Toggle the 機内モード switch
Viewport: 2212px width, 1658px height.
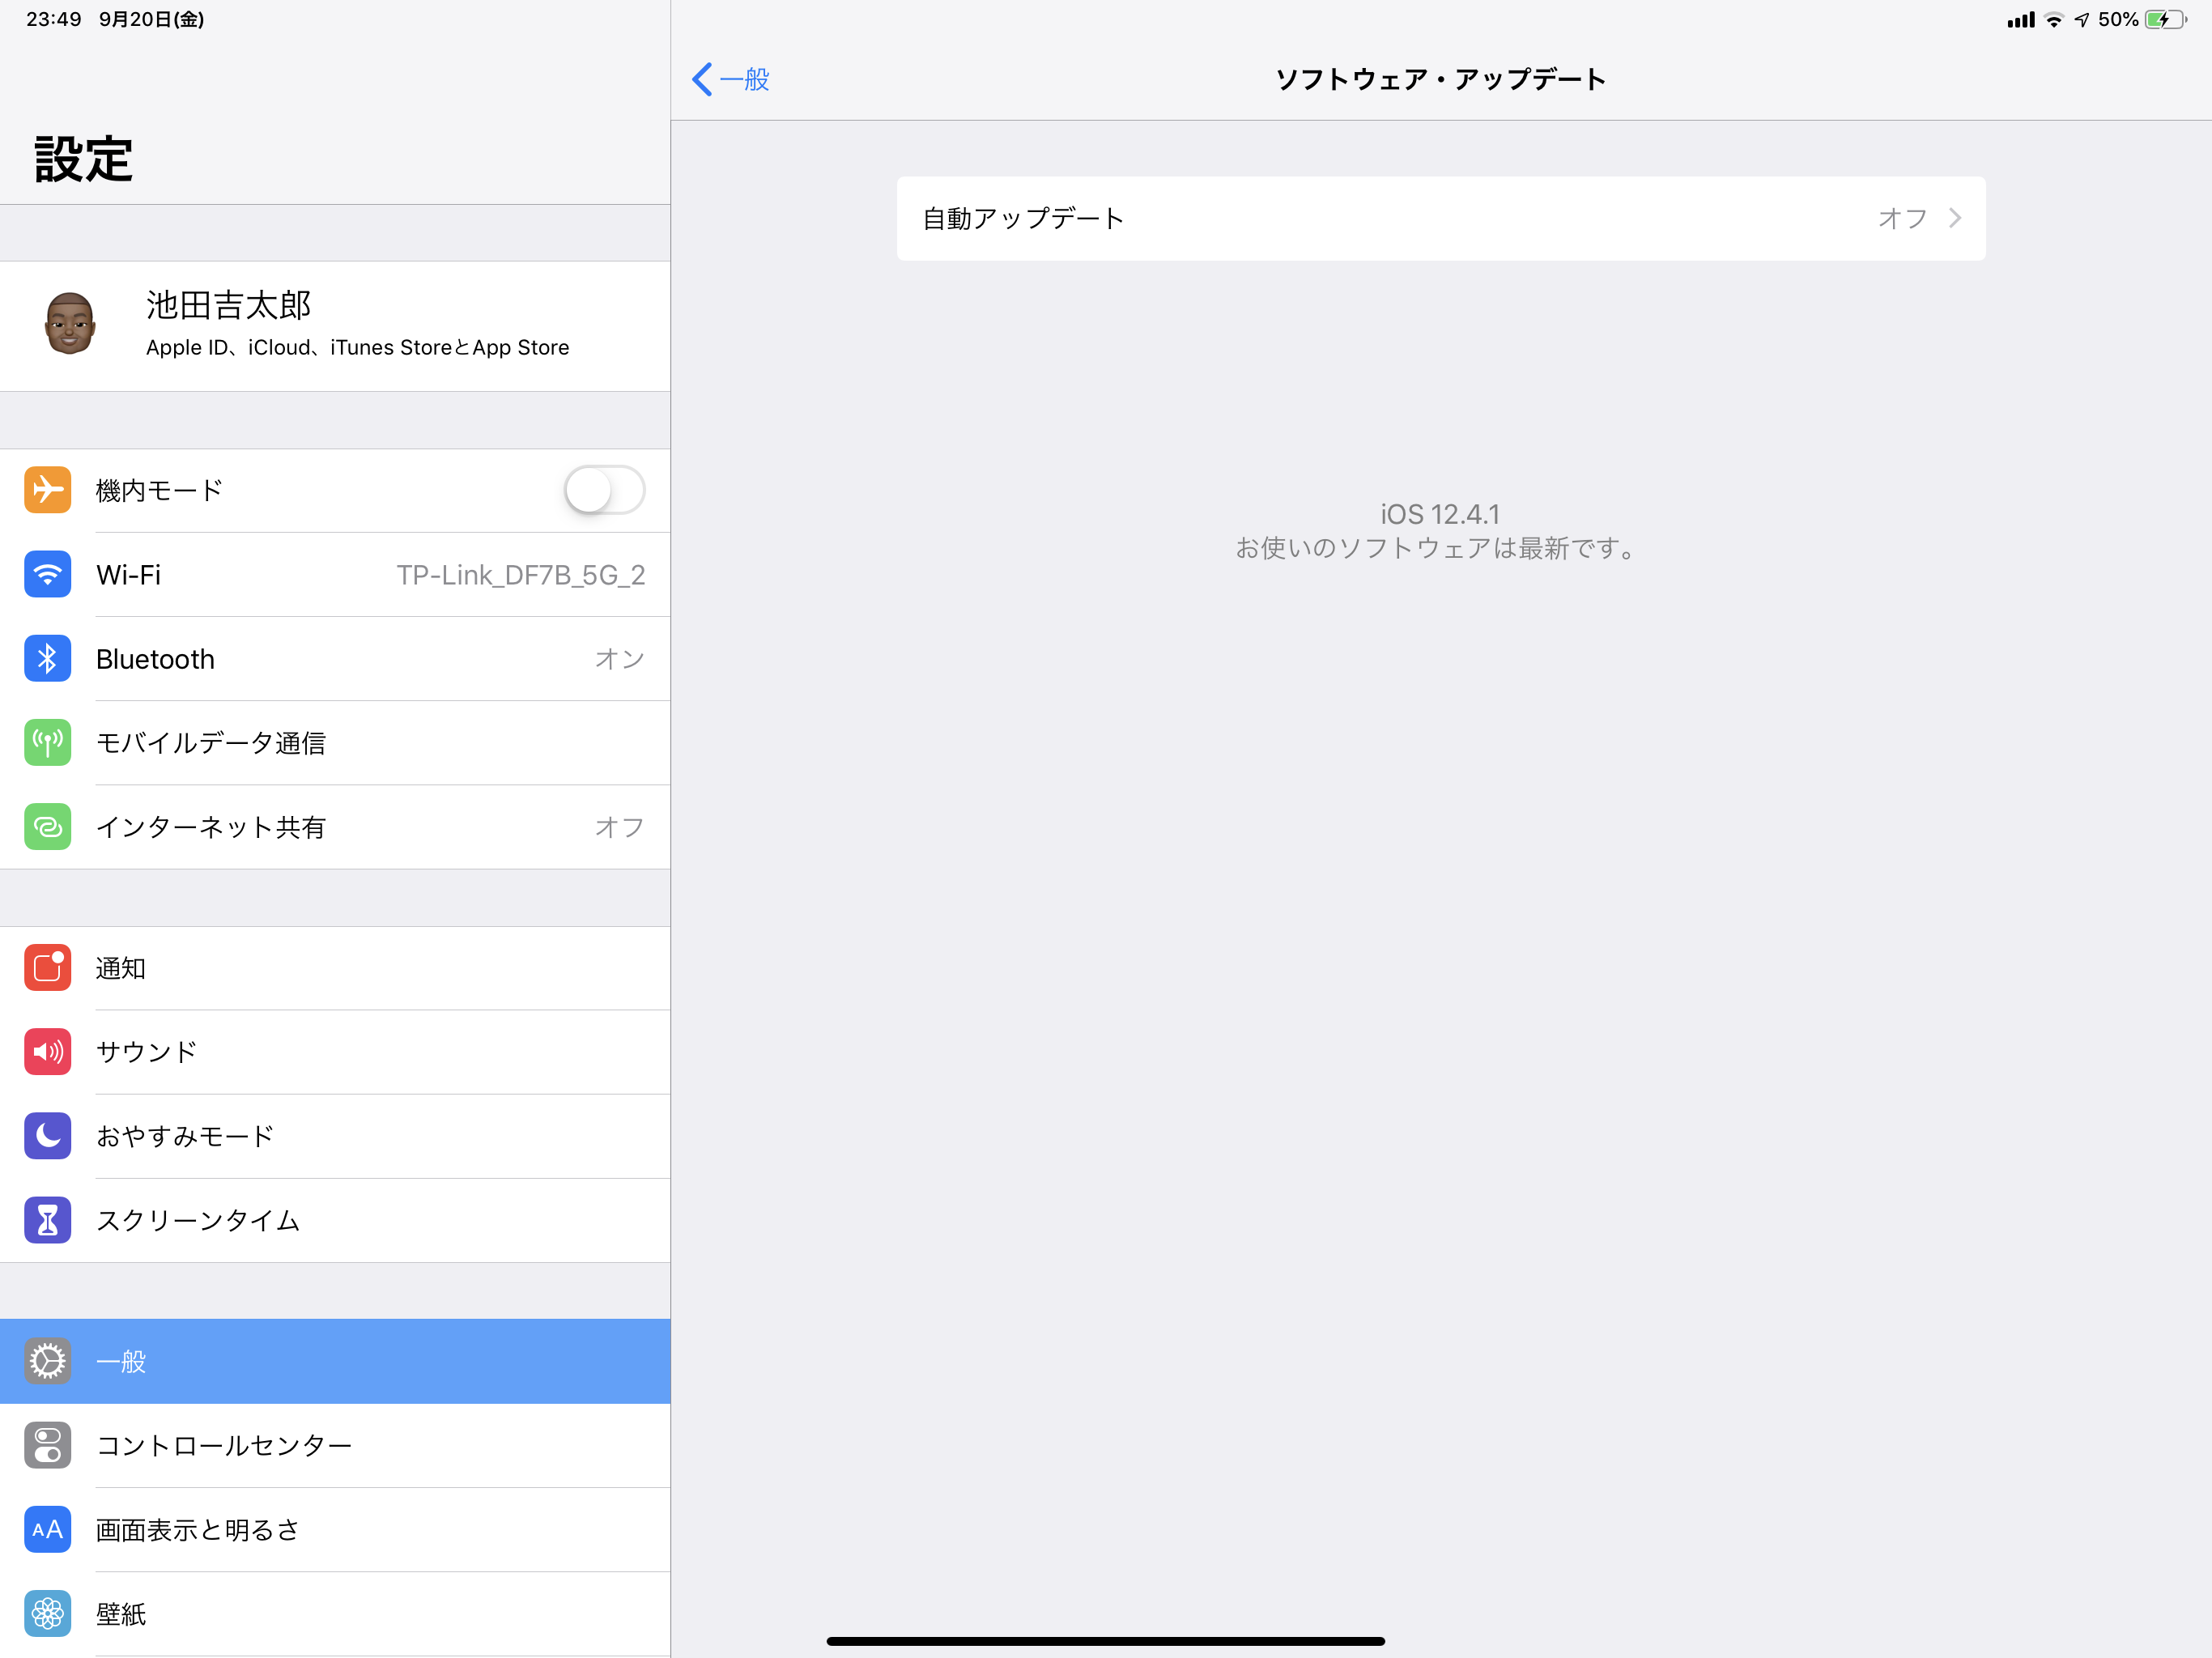604,490
